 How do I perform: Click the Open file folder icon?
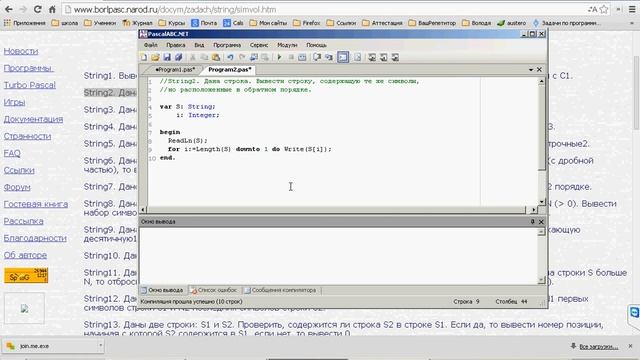(x=155, y=58)
